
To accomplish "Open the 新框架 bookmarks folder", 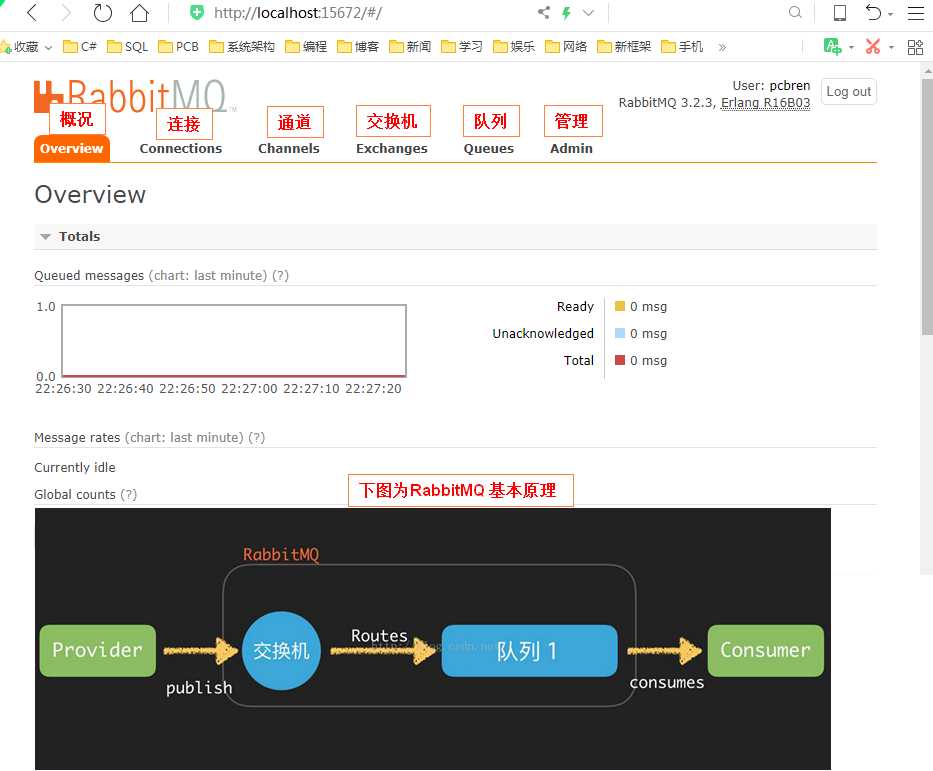I will coord(624,46).
